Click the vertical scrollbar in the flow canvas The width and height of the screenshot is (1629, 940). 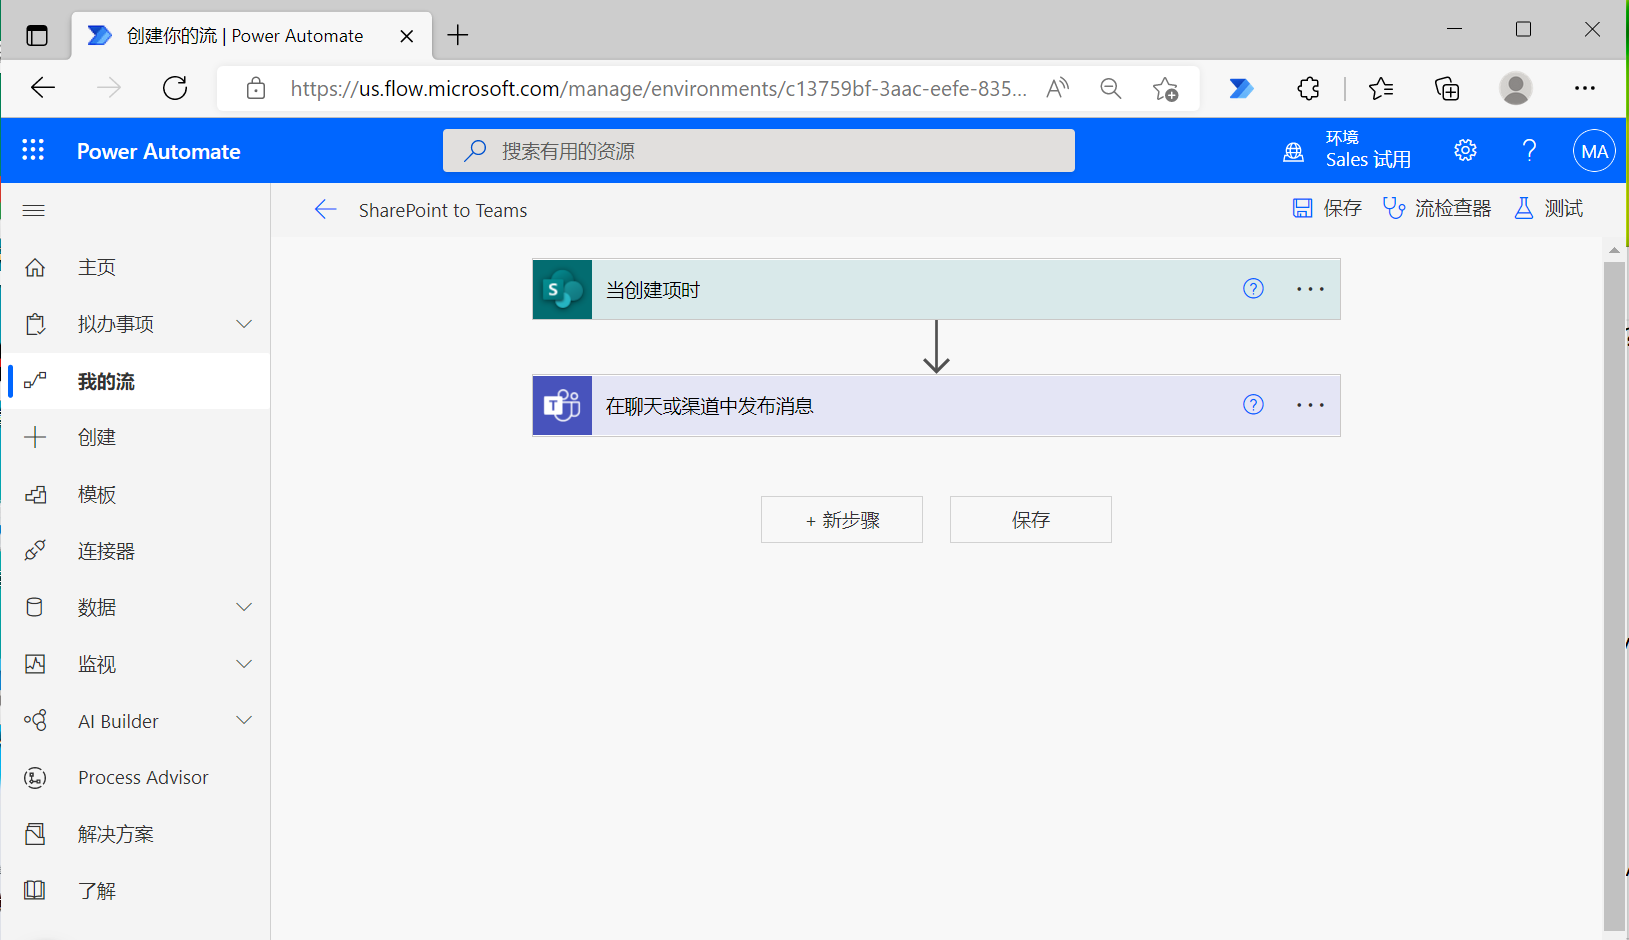click(1614, 595)
